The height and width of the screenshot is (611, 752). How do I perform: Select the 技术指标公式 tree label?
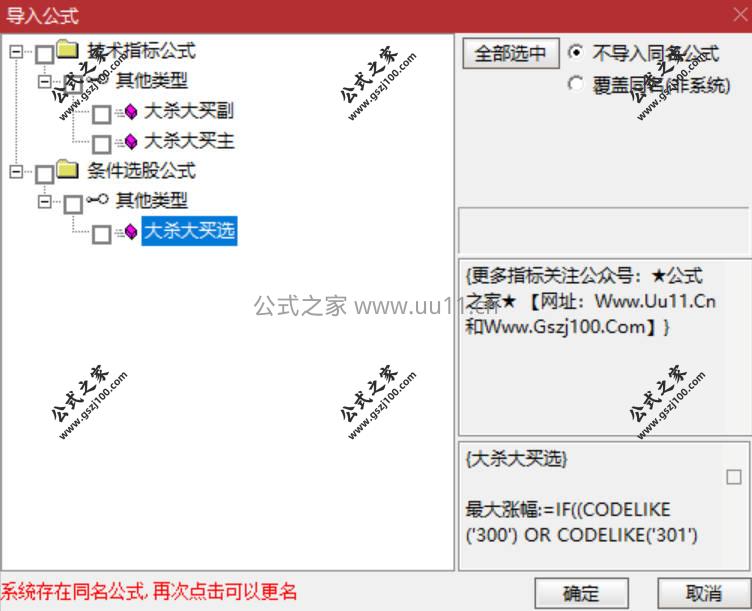[x=141, y=51]
